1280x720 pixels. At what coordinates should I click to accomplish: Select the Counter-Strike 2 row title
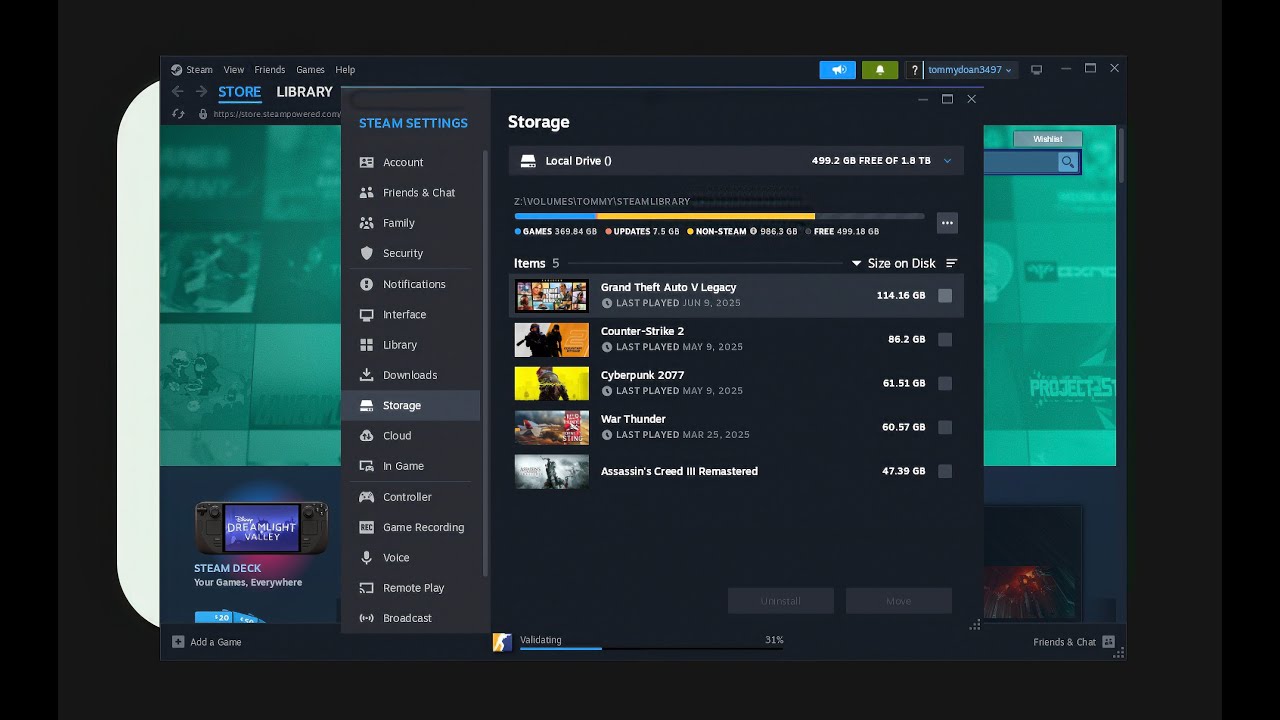(642, 331)
